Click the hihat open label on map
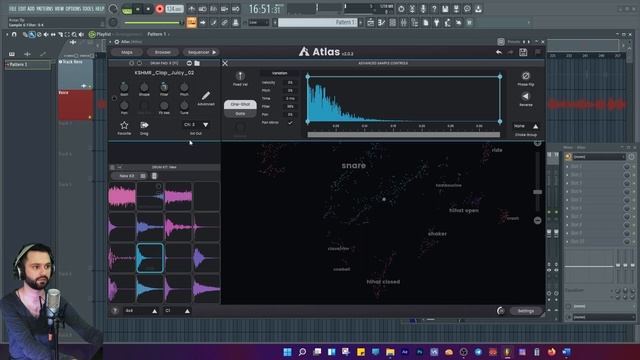 click(x=464, y=210)
